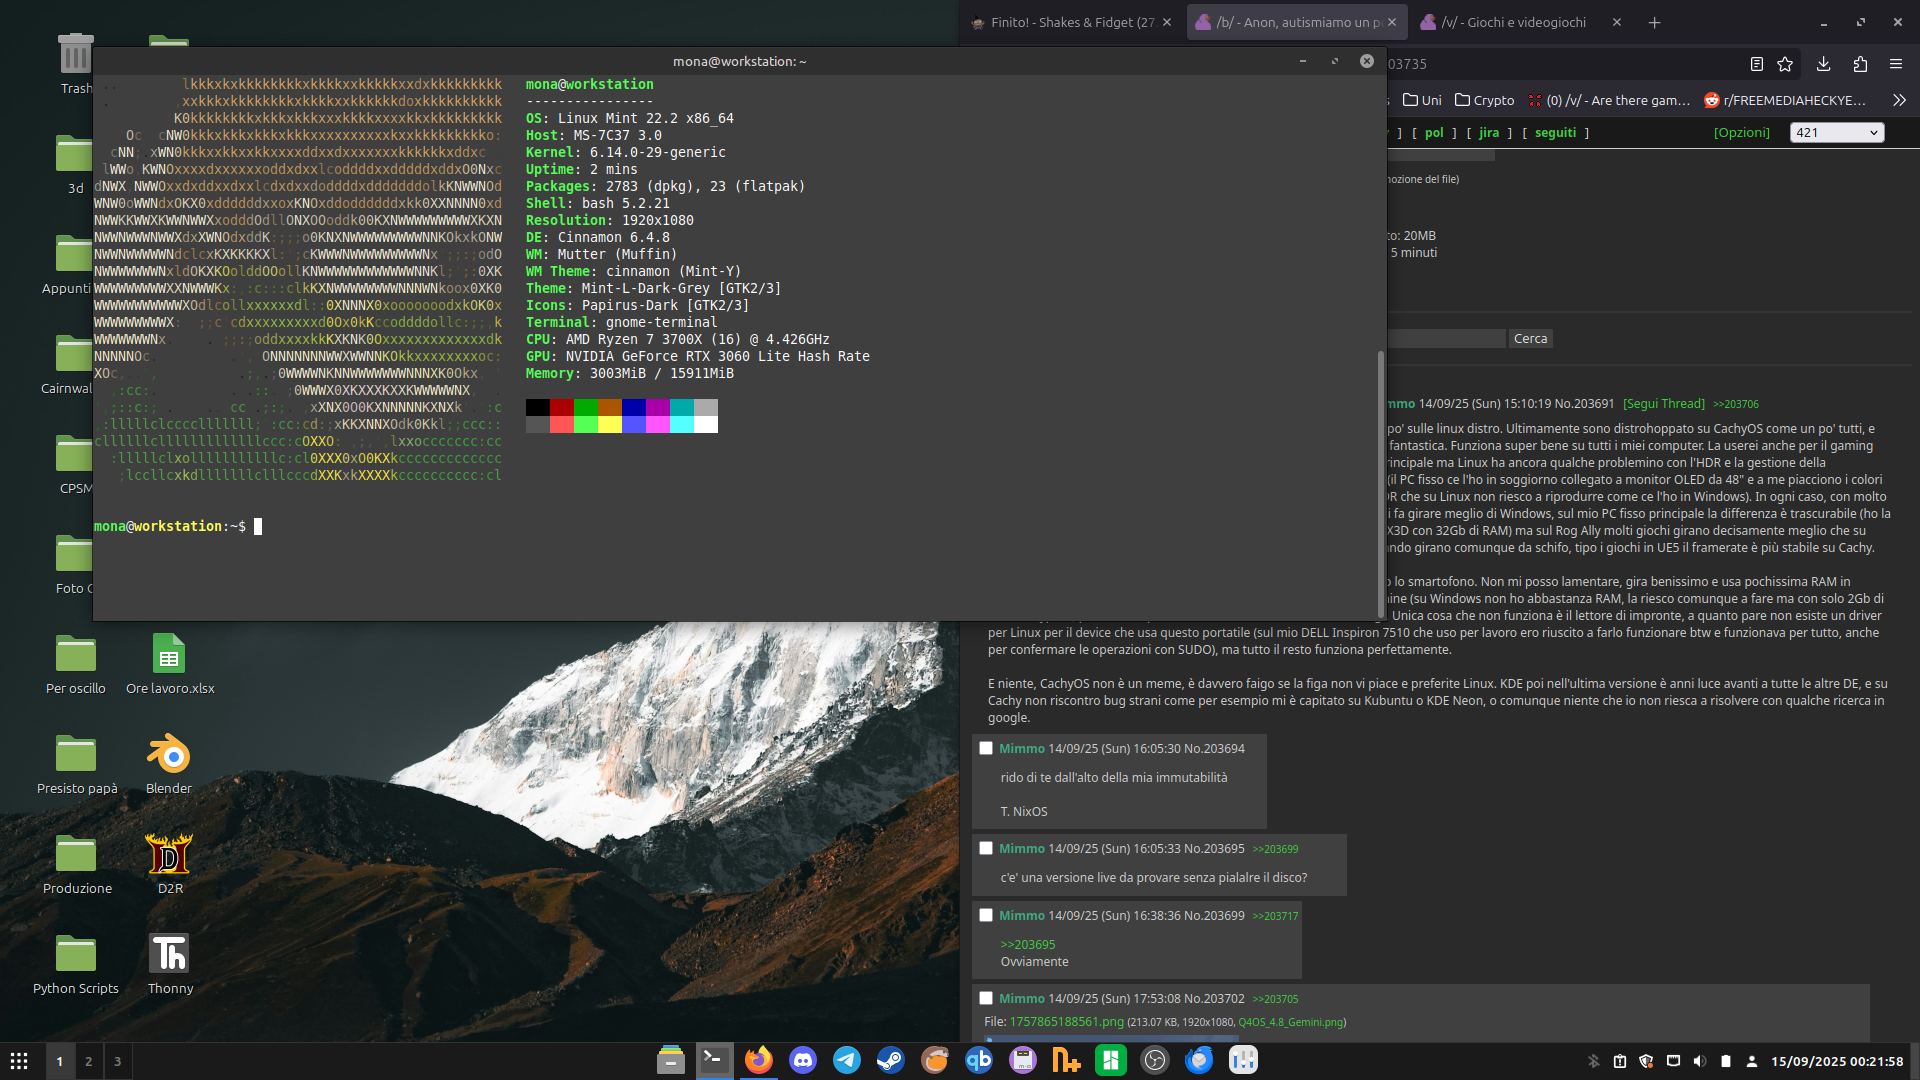Viewport: 1920px width, 1080px height.
Task: Click the battery icon in the system tray
Action: point(1726,1061)
